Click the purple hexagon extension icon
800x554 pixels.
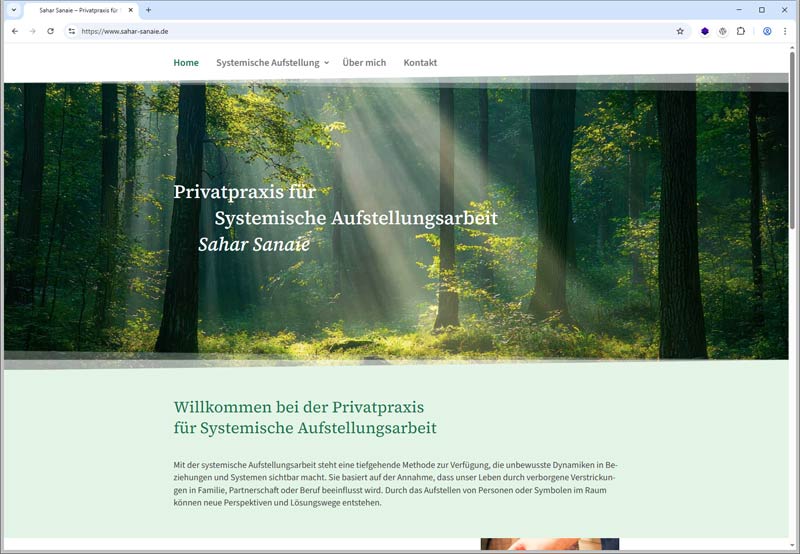coord(705,31)
